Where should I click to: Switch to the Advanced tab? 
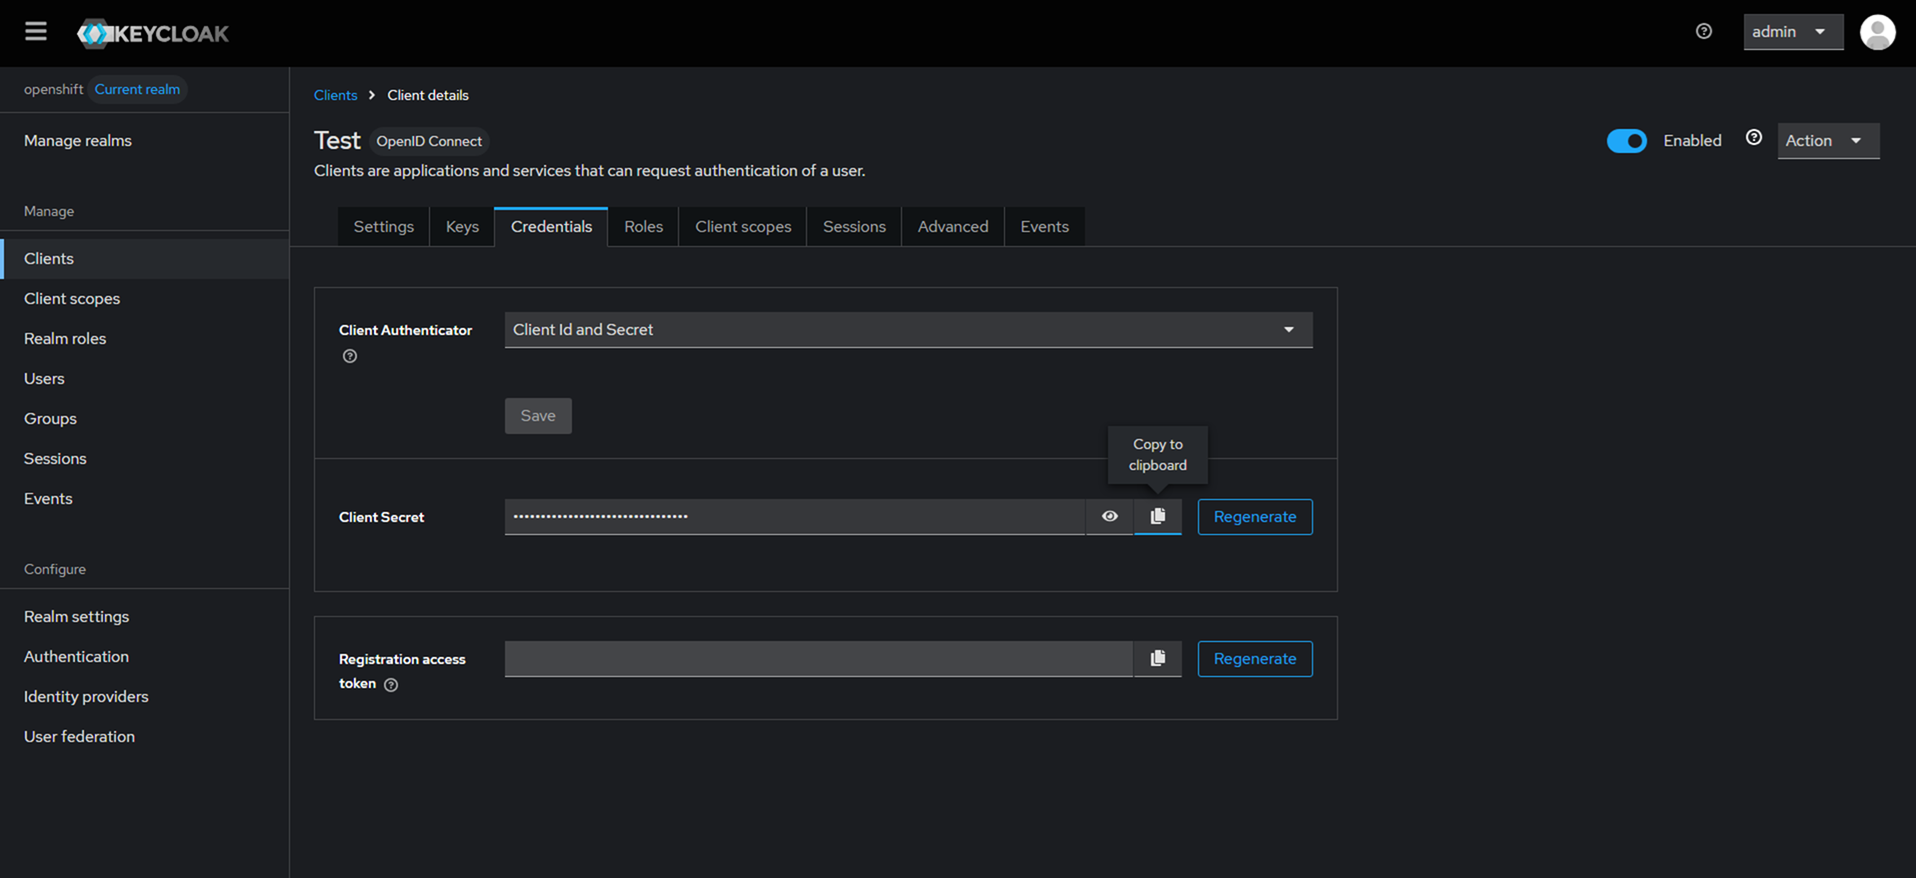(952, 227)
